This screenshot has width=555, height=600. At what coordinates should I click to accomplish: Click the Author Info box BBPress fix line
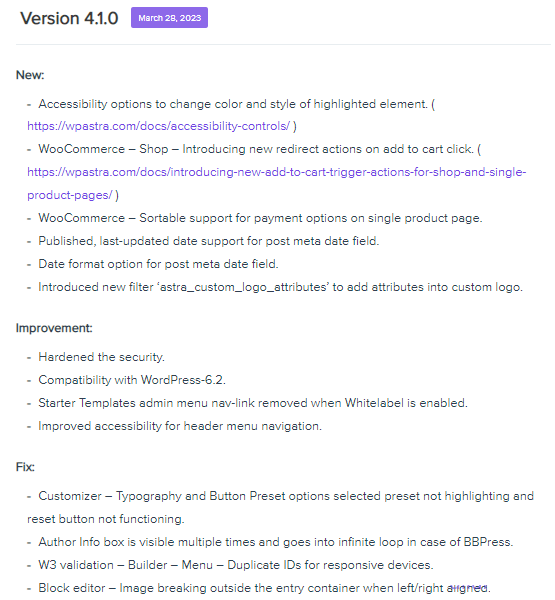coord(276,542)
